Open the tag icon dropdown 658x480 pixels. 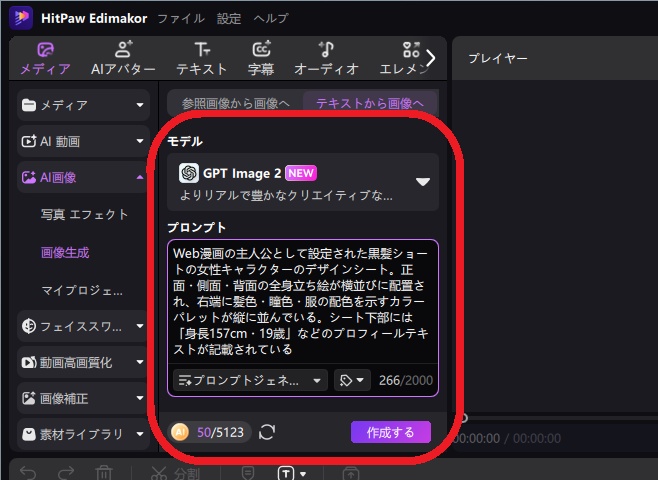(x=352, y=380)
